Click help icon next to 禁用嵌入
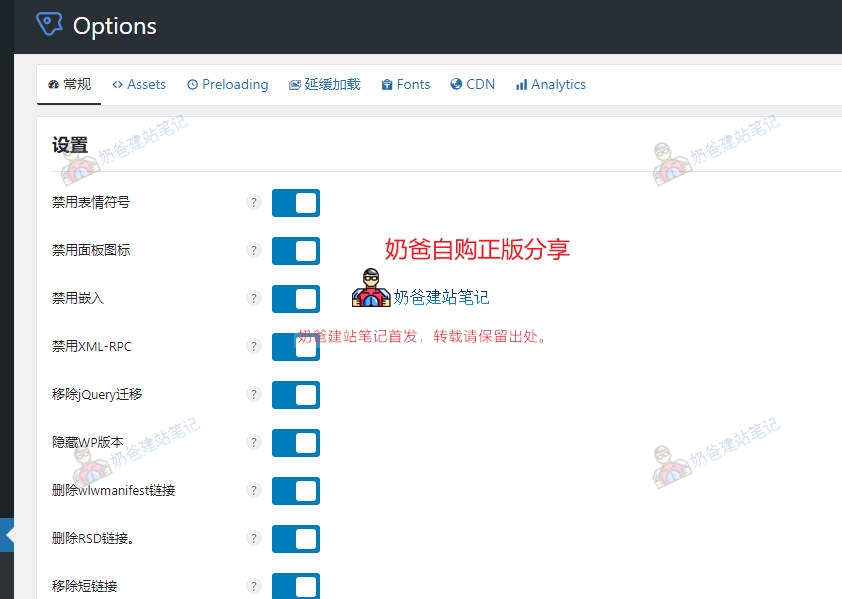842x599 pixels. tap(254, 298)
